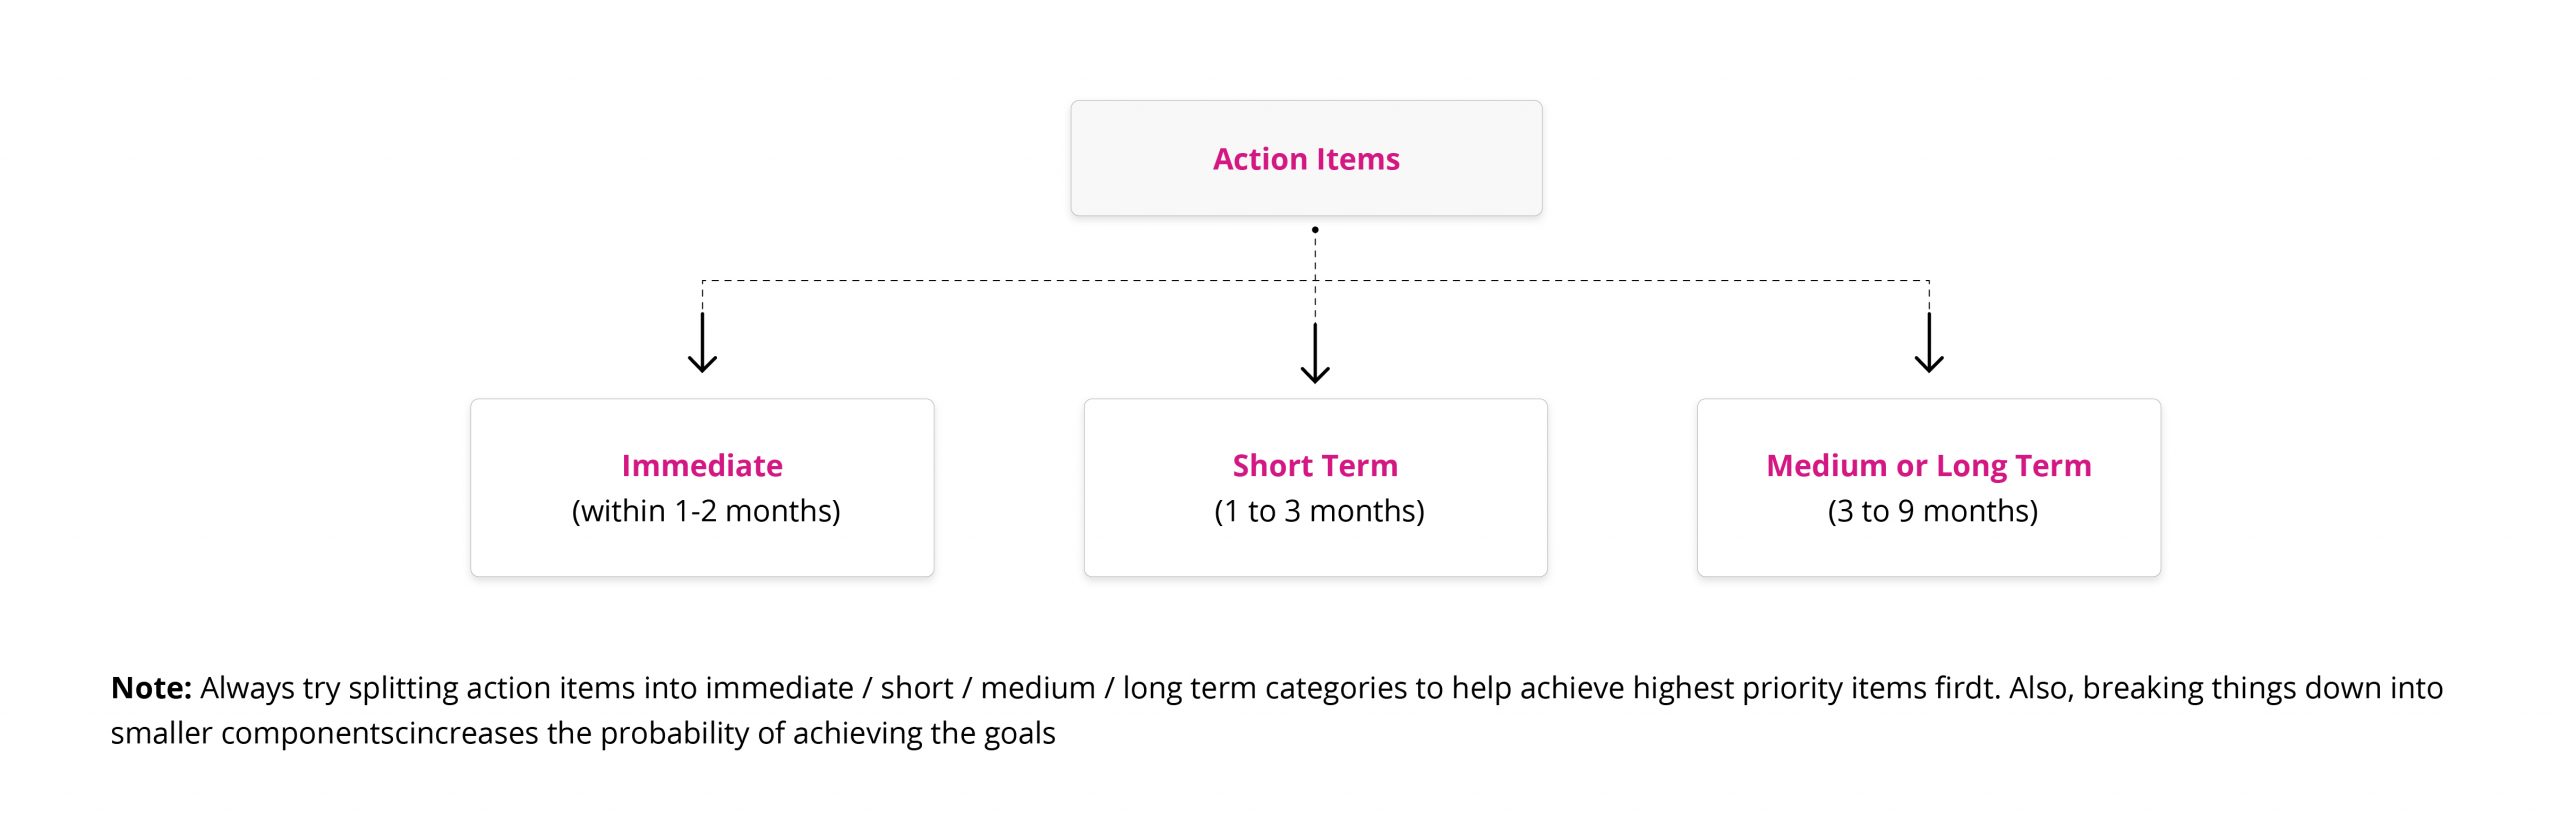The width and height of the screenshot is (2560, 813).
Task: Click the black dot below the Action Items box
Action: [1315, 230]
